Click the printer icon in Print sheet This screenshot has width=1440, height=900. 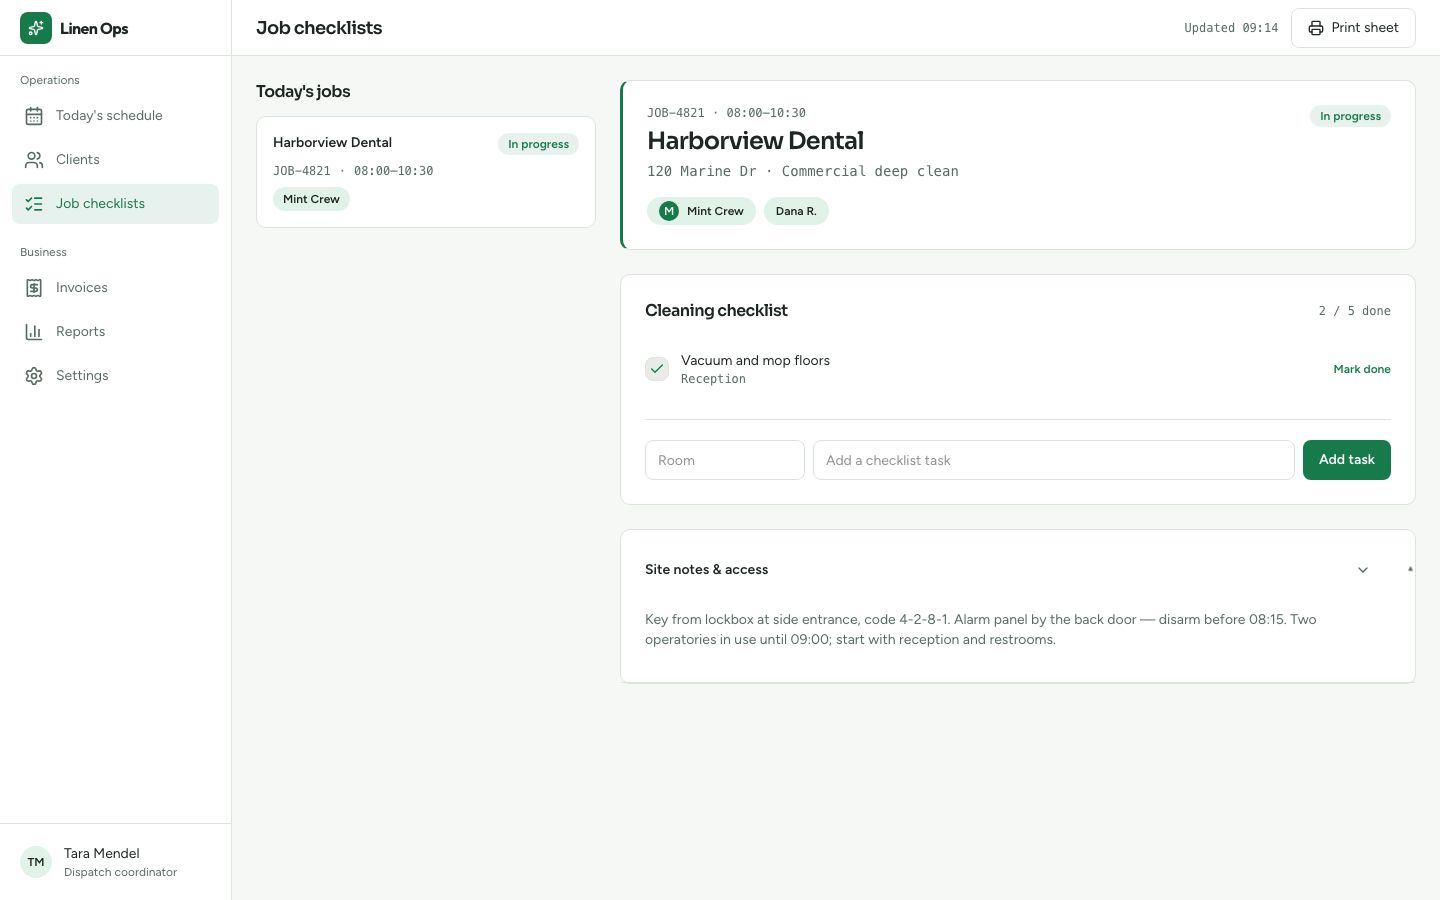click(x=1316, y=28)
